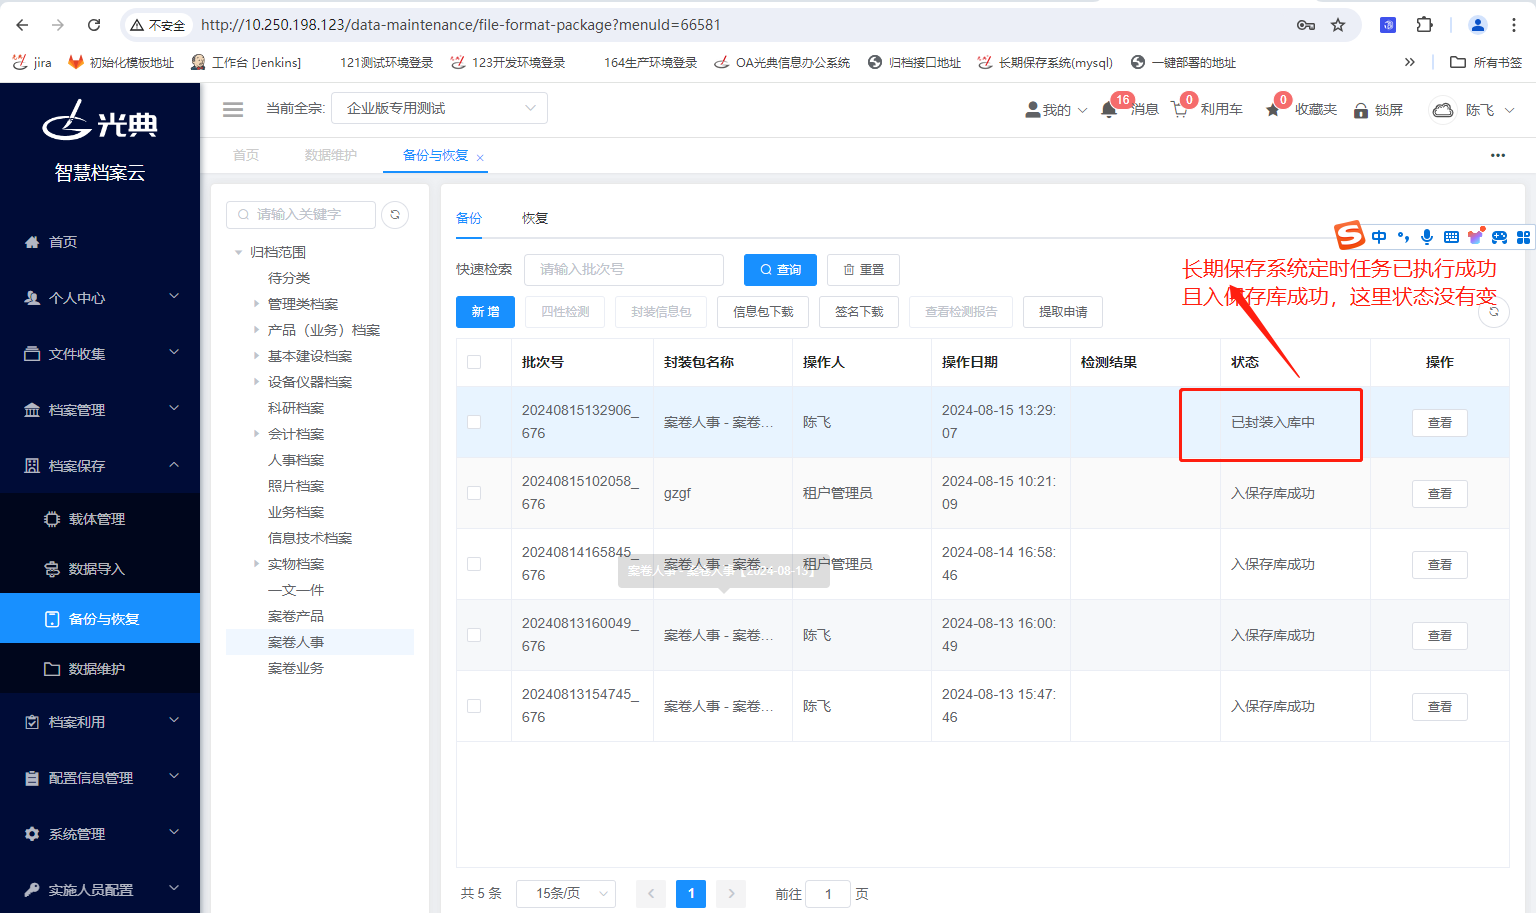Image resolution: width=1536 pixels, height=913 pixels.
Task: Focus the tree keyword search field
Action: coord(301,215)
